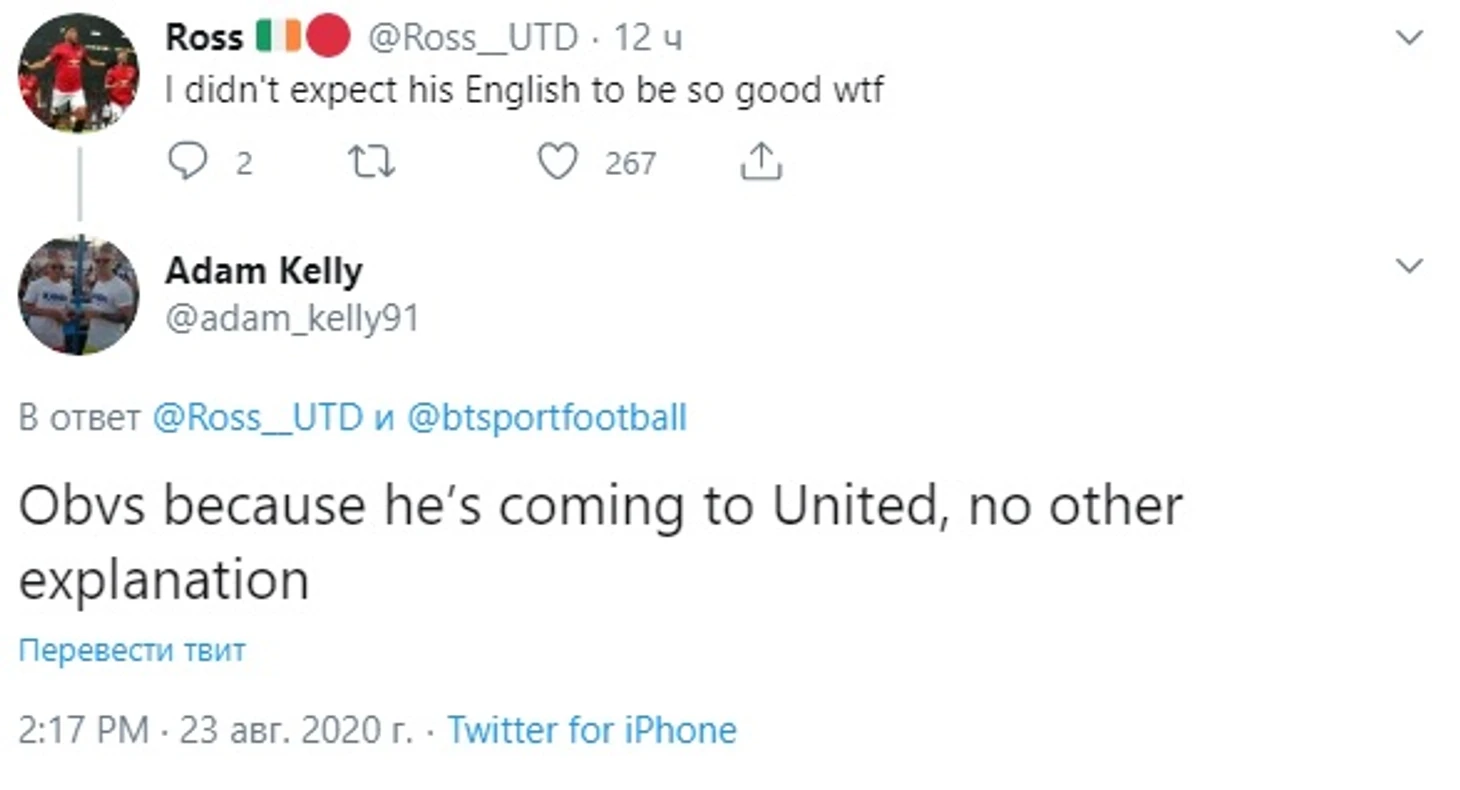Open Ross's profile picture

pos(78,72)
